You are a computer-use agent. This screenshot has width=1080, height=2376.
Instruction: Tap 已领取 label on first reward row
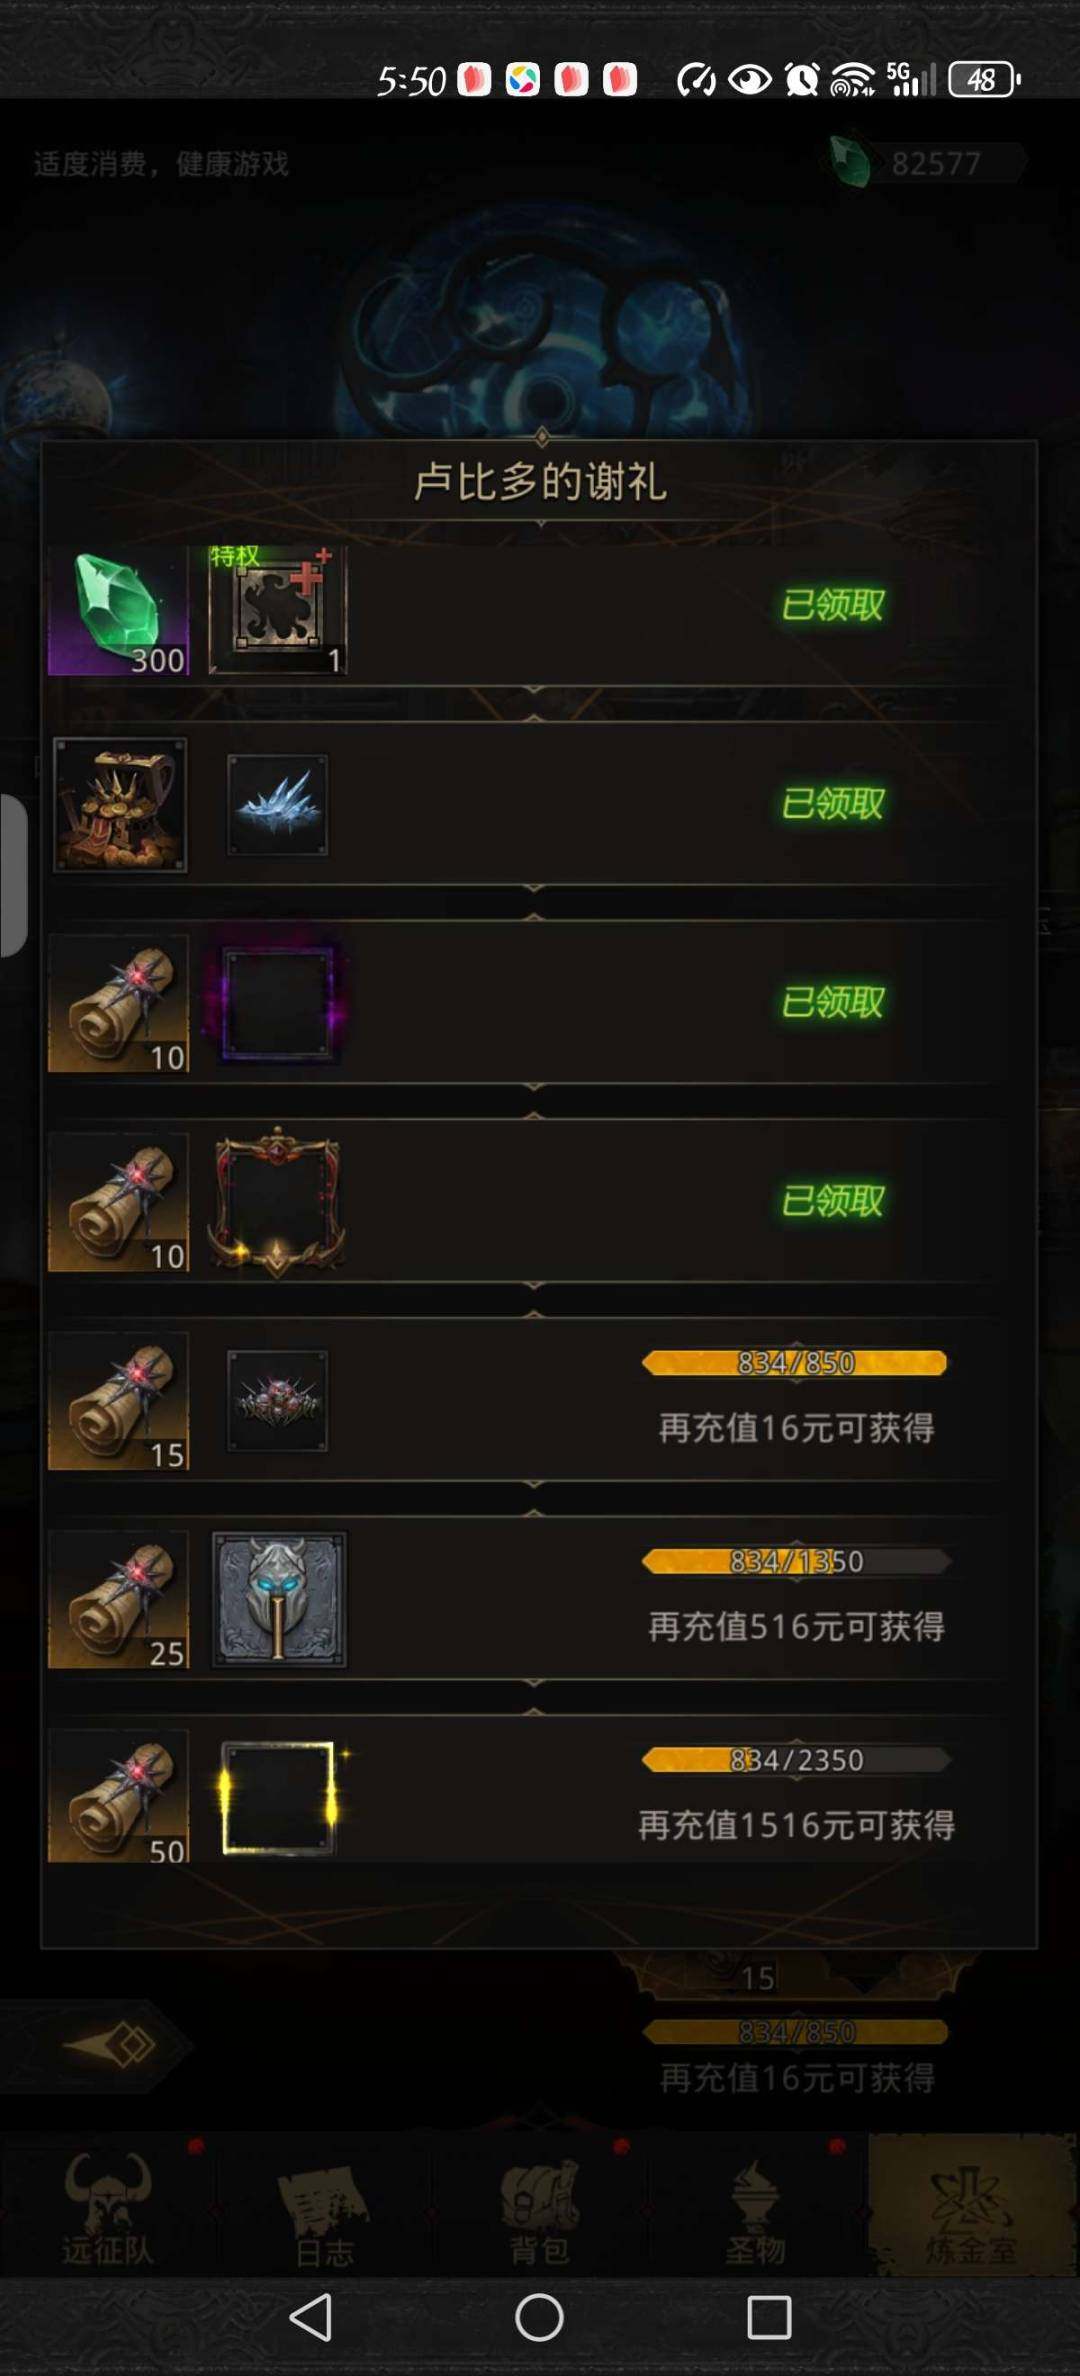click(833, 605)
